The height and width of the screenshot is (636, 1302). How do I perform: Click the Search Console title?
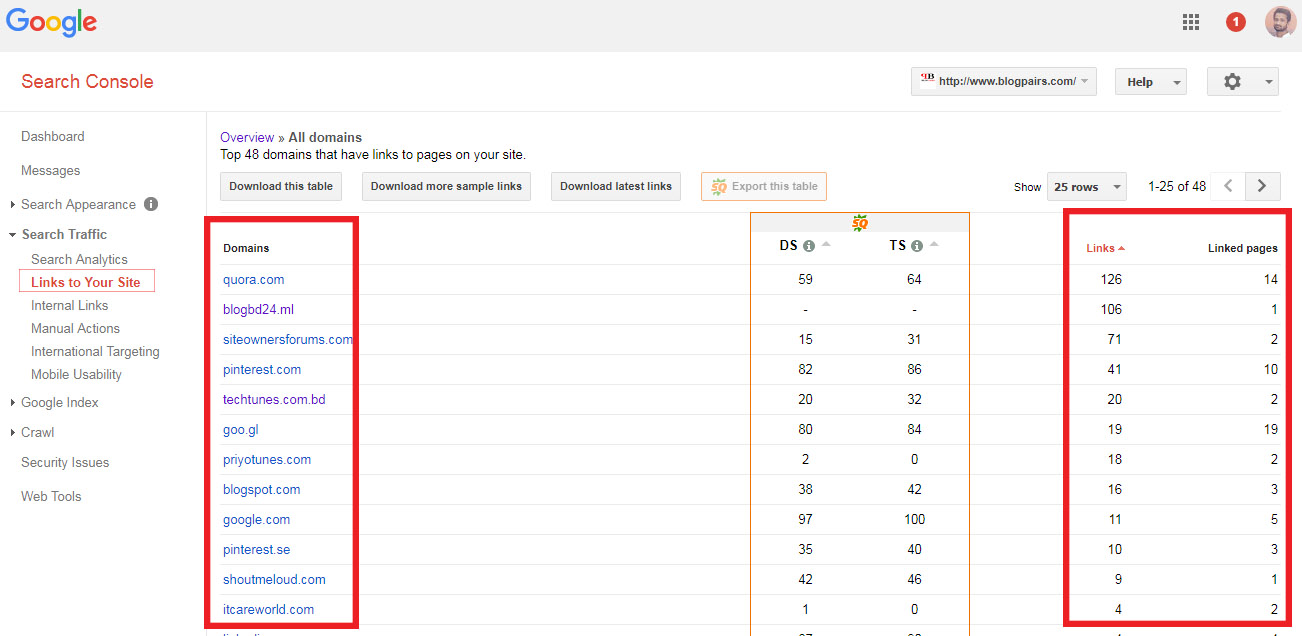pos(87,82)
